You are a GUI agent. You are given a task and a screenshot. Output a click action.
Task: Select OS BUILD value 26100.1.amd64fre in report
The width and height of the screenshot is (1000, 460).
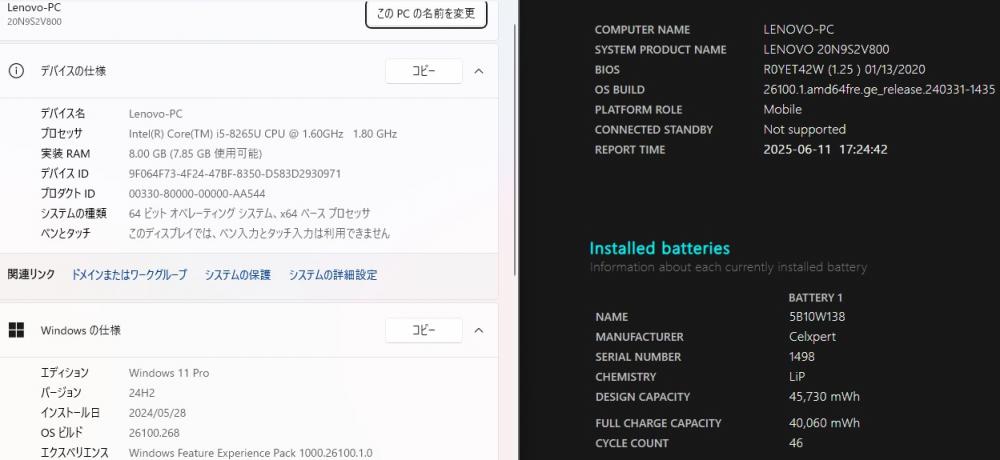pyautogui.click(x=879, y=89)
